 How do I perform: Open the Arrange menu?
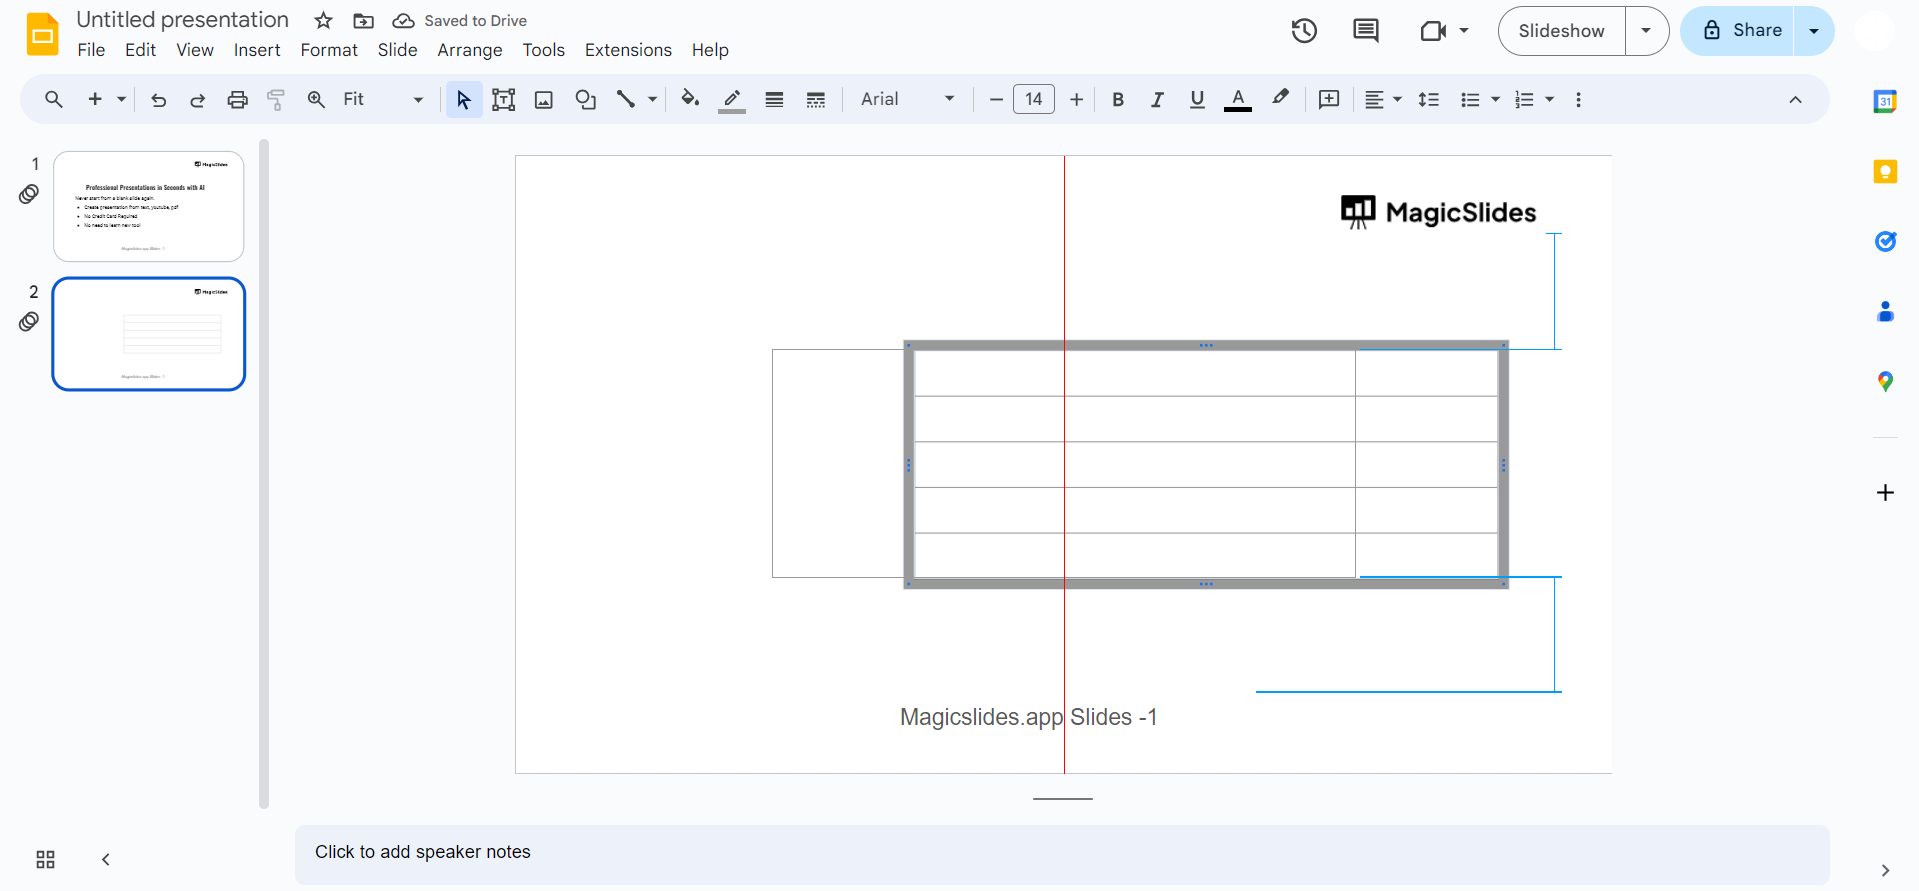tap(469, 50)
